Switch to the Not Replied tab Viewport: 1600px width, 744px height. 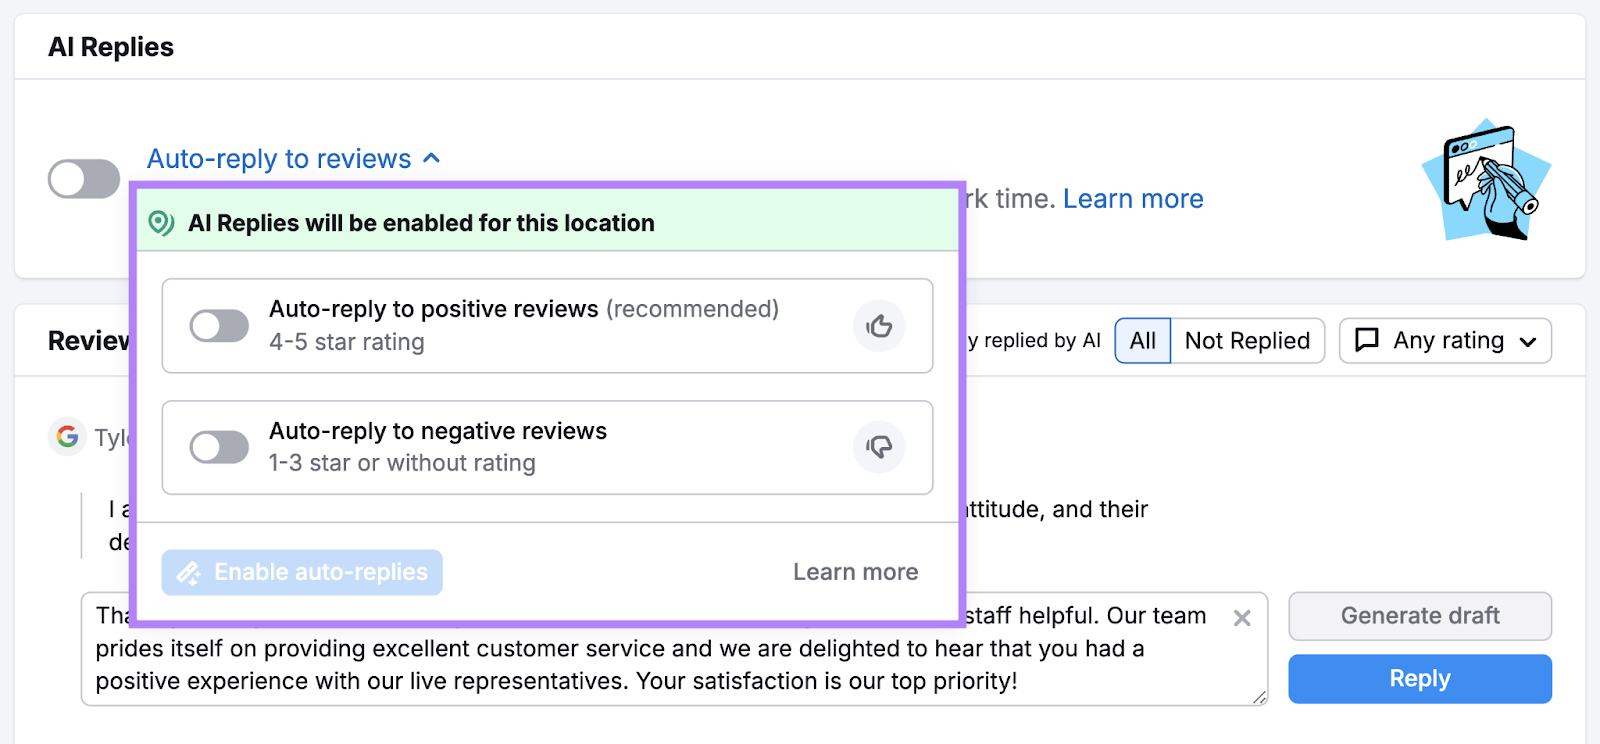click(1247, 341)
